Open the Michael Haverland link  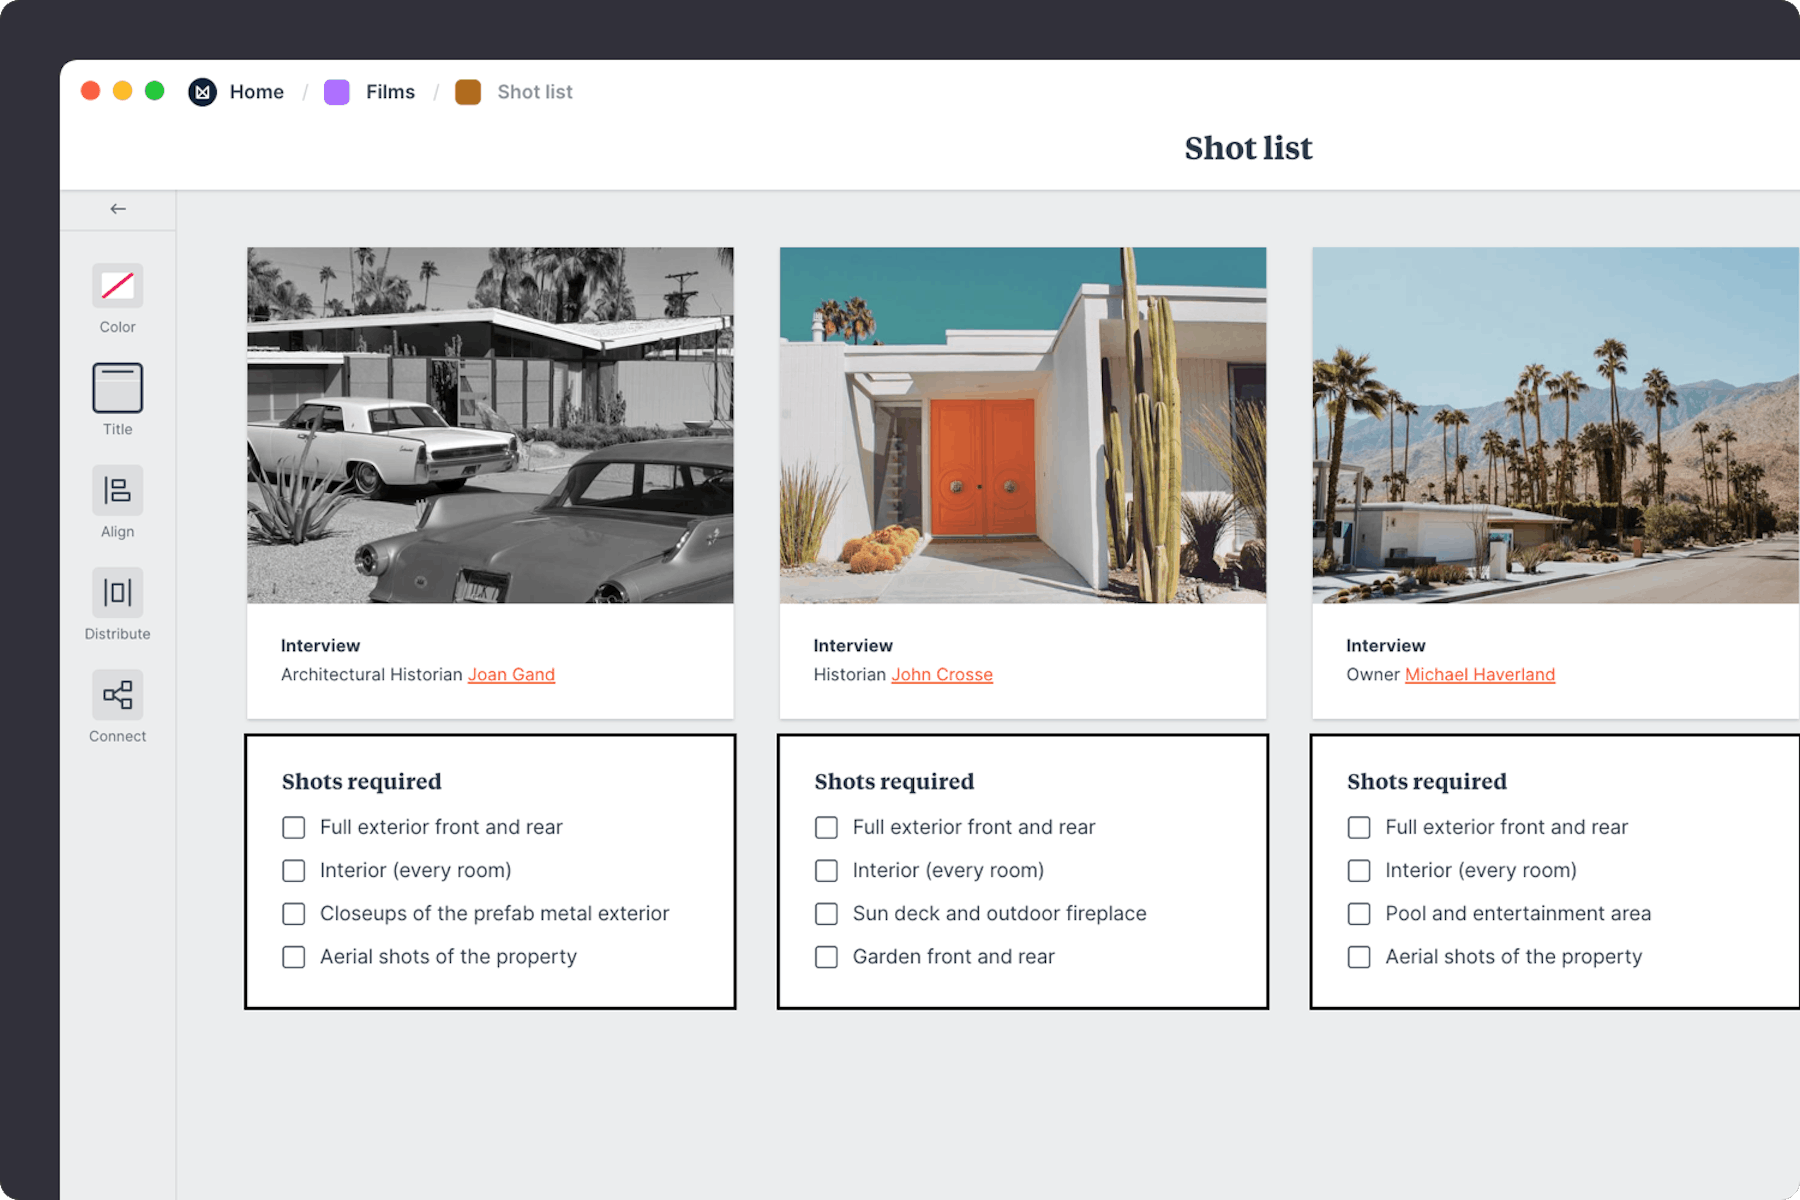[1480, 674]
